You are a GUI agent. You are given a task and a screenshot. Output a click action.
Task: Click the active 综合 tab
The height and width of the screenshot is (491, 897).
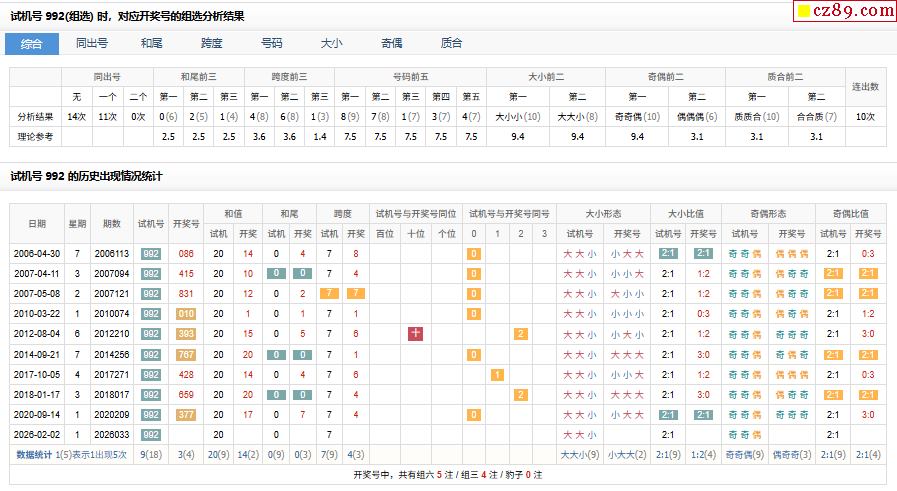[32, 44]
